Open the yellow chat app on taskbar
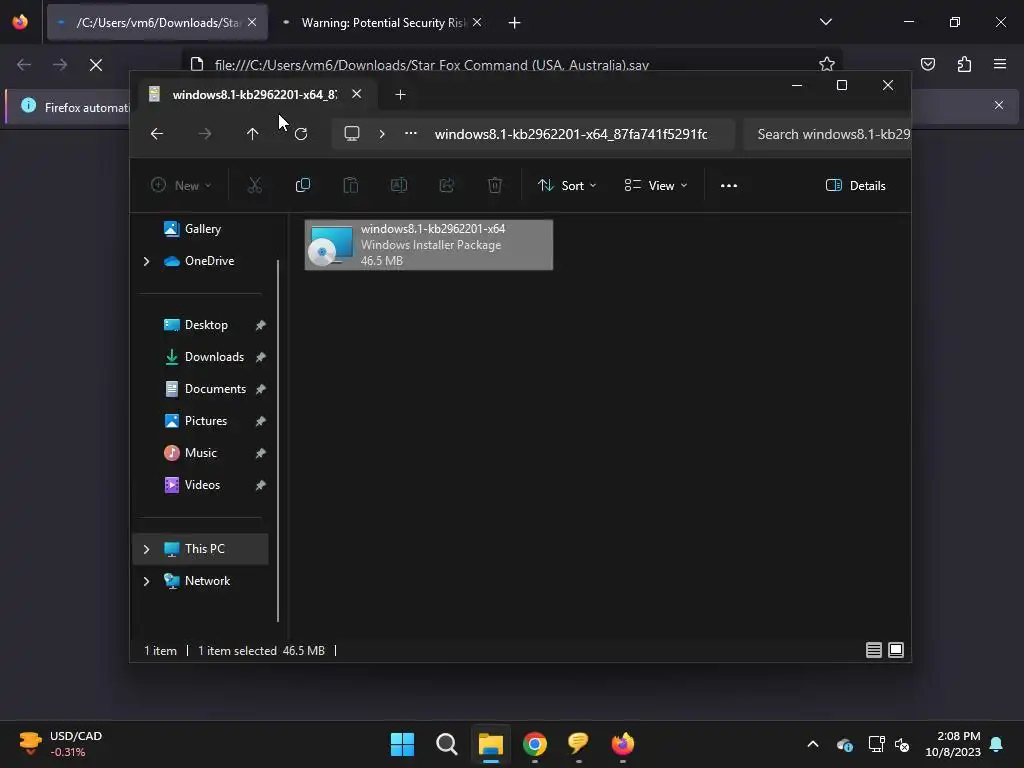The height and width of the screenshot is (768, 1024). tap(579, 744)
